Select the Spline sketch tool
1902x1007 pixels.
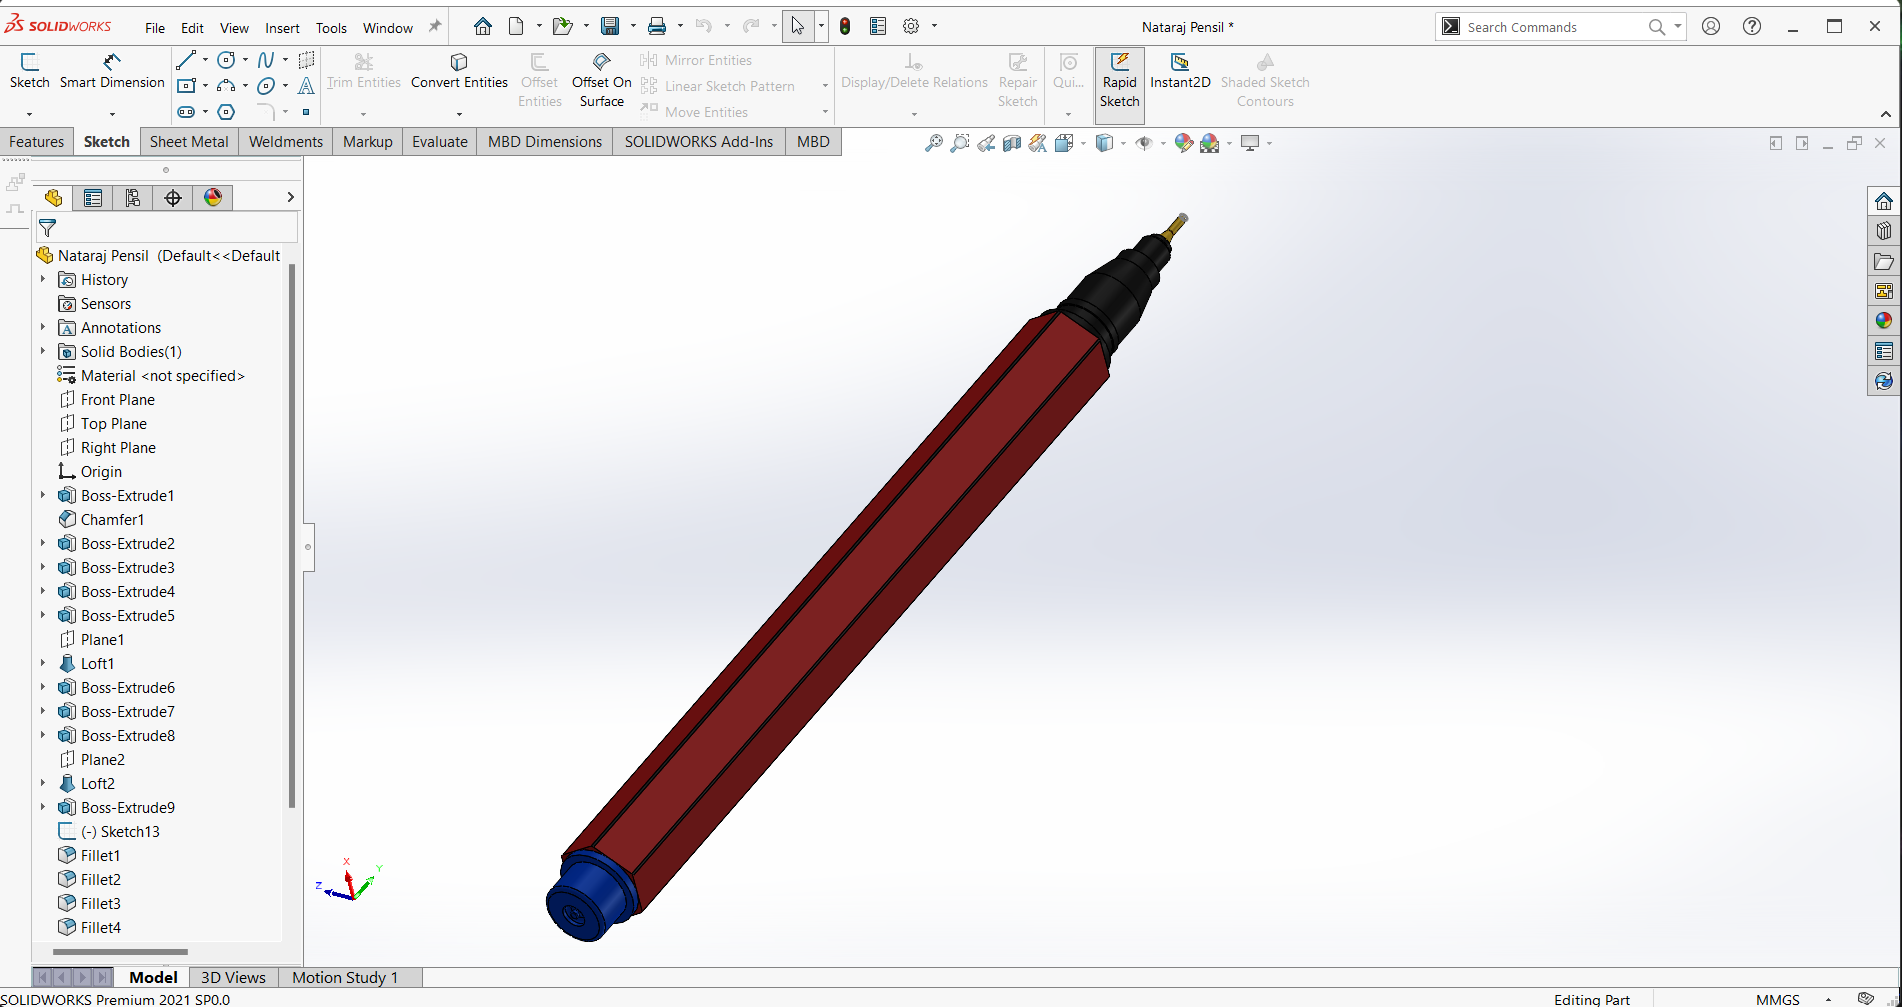266,60
